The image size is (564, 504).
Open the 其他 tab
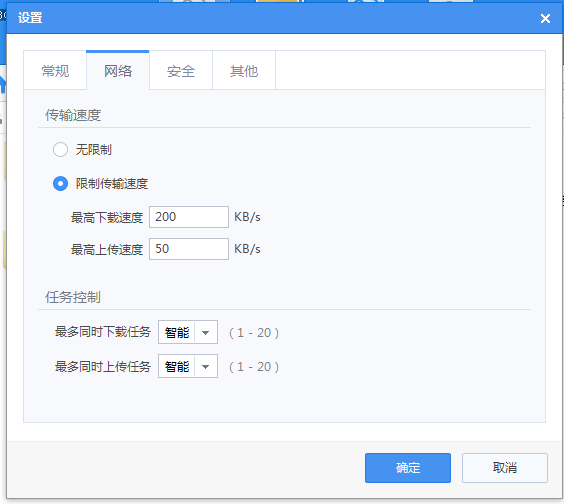click(x=244, y=71)
